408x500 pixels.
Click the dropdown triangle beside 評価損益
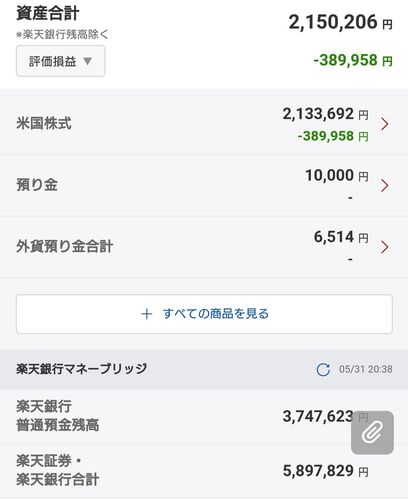pyautogui.click(x=87, y=61)
